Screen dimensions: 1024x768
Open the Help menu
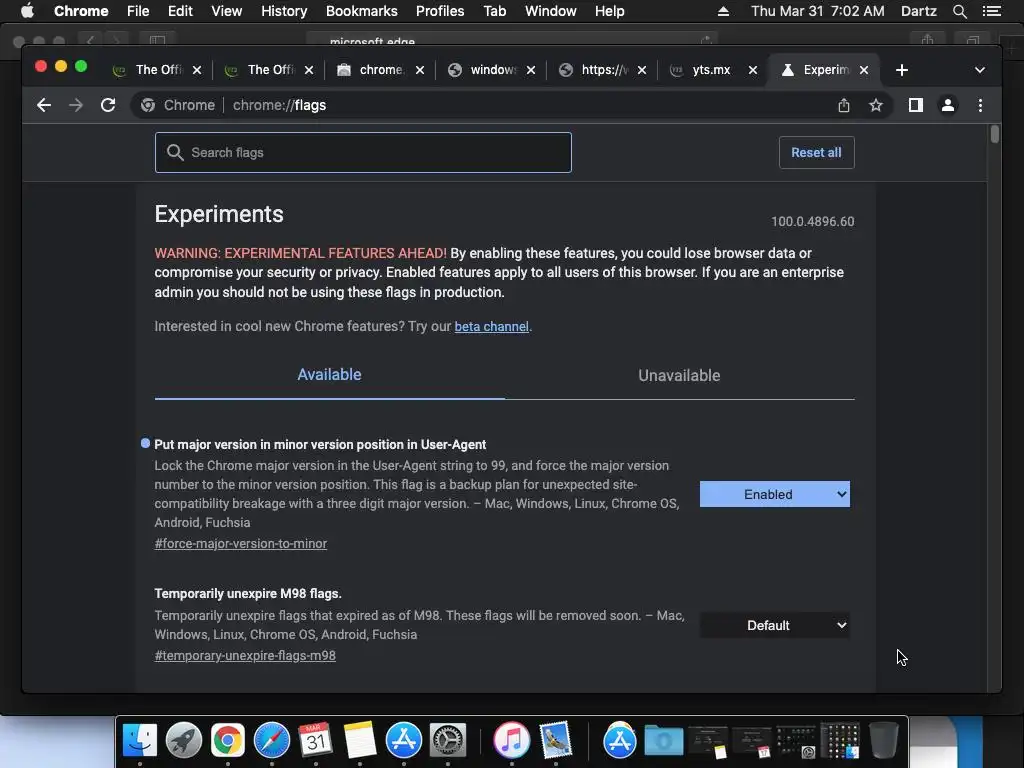(x=609, y=11)
